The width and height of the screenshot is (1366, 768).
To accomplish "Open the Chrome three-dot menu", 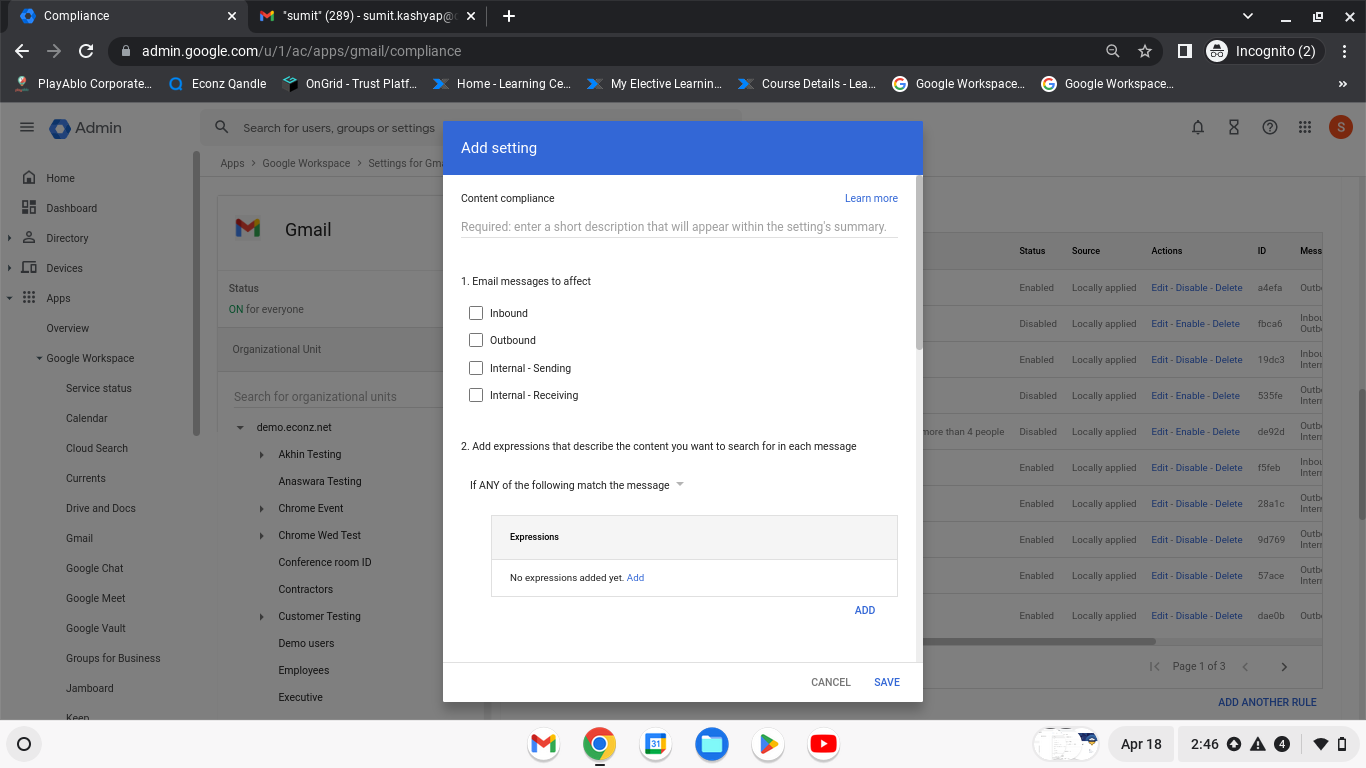I will pos(1345,51).
